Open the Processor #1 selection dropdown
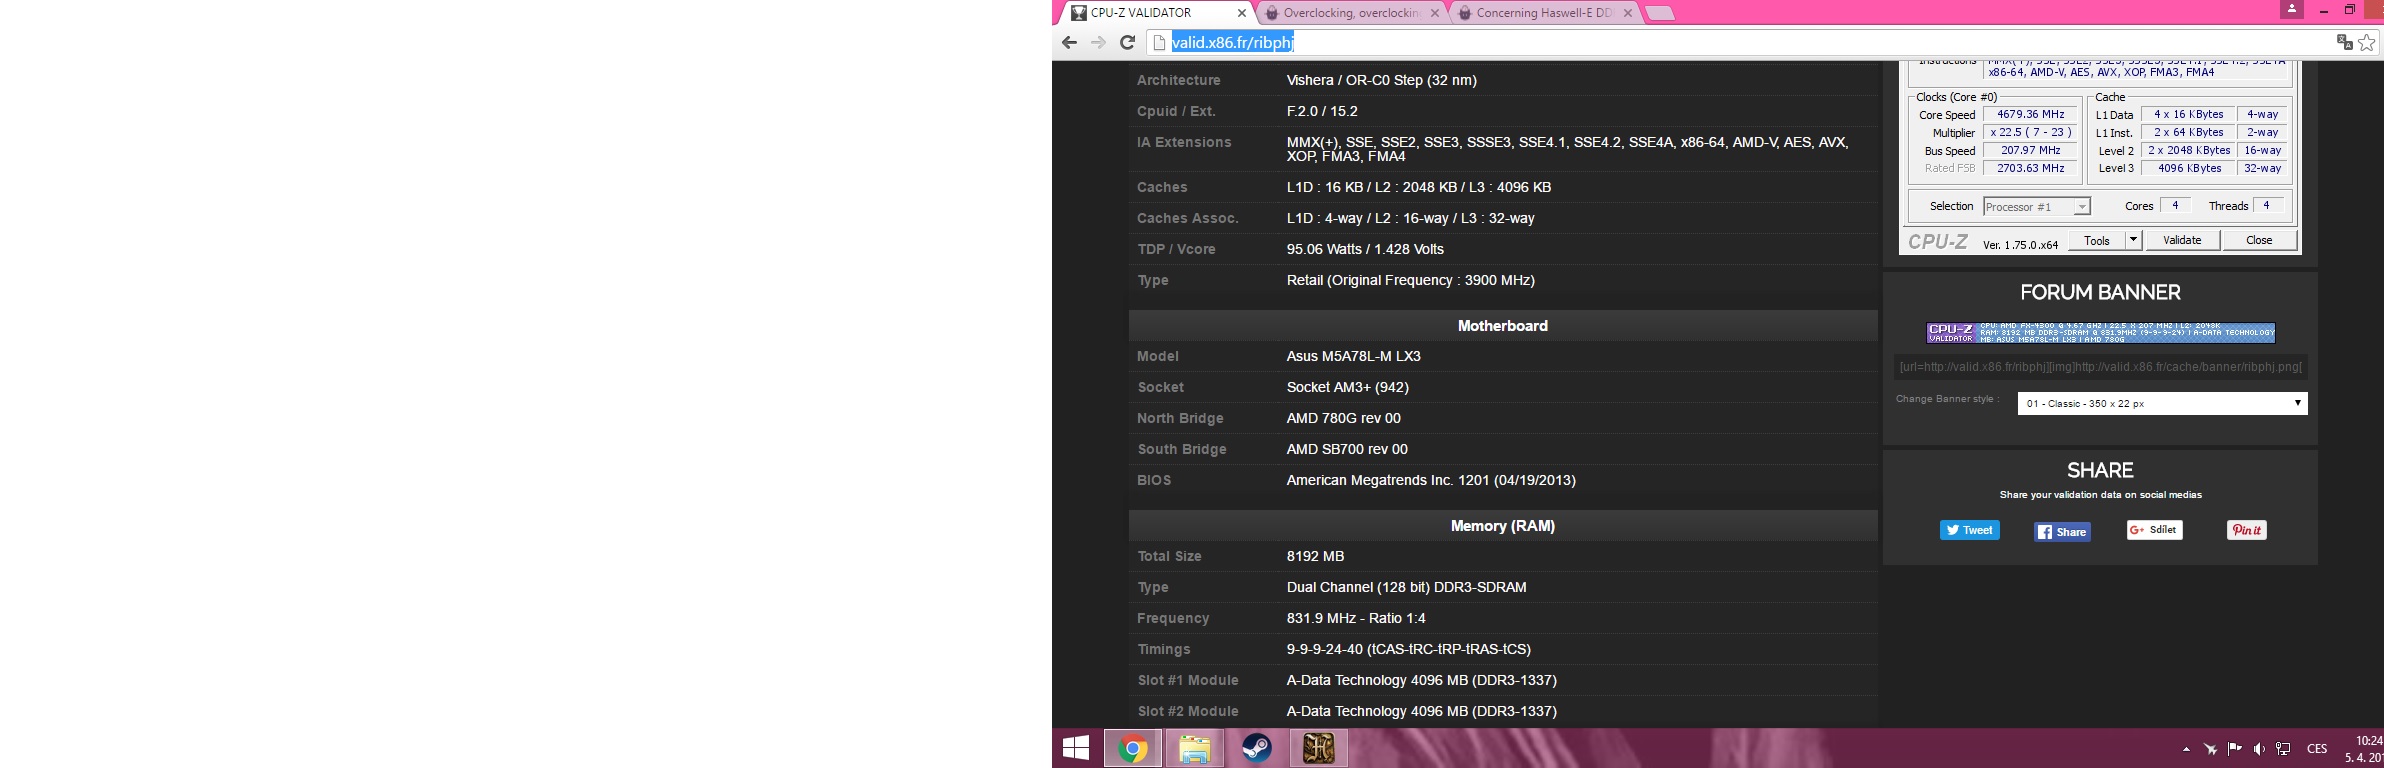 (2037, 206)
